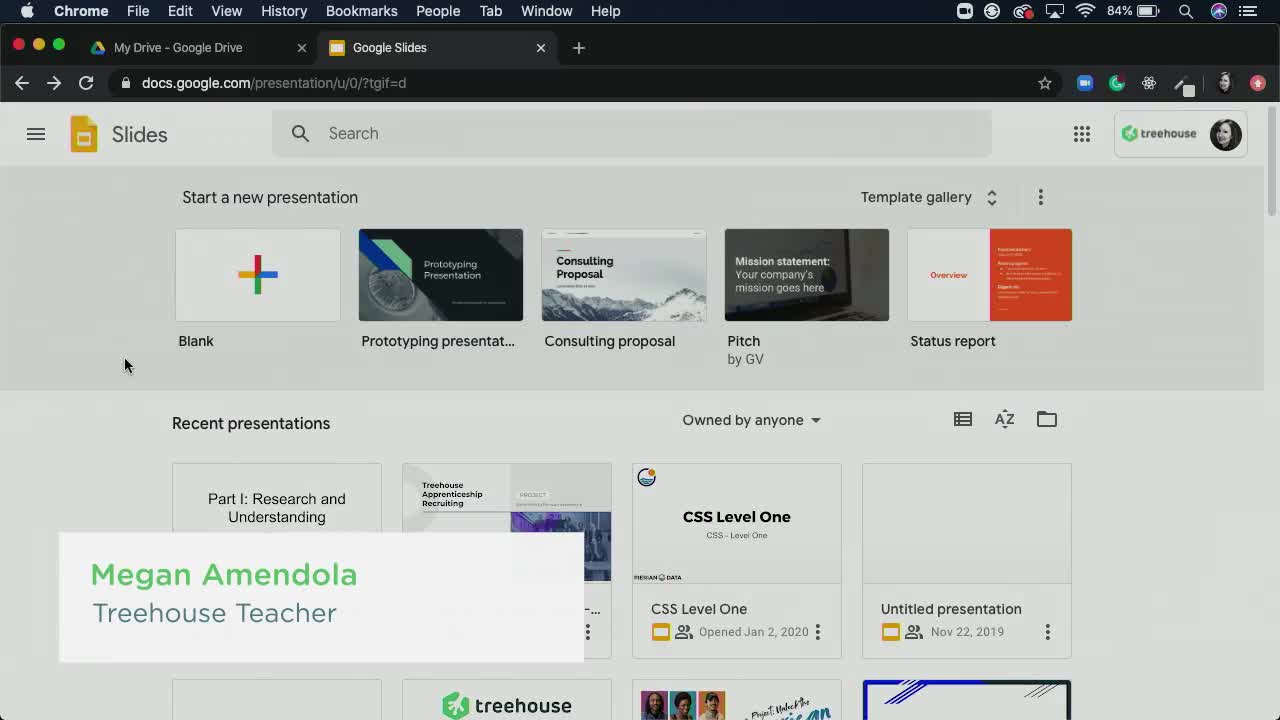Open the main menu hamburger icon

36,133
